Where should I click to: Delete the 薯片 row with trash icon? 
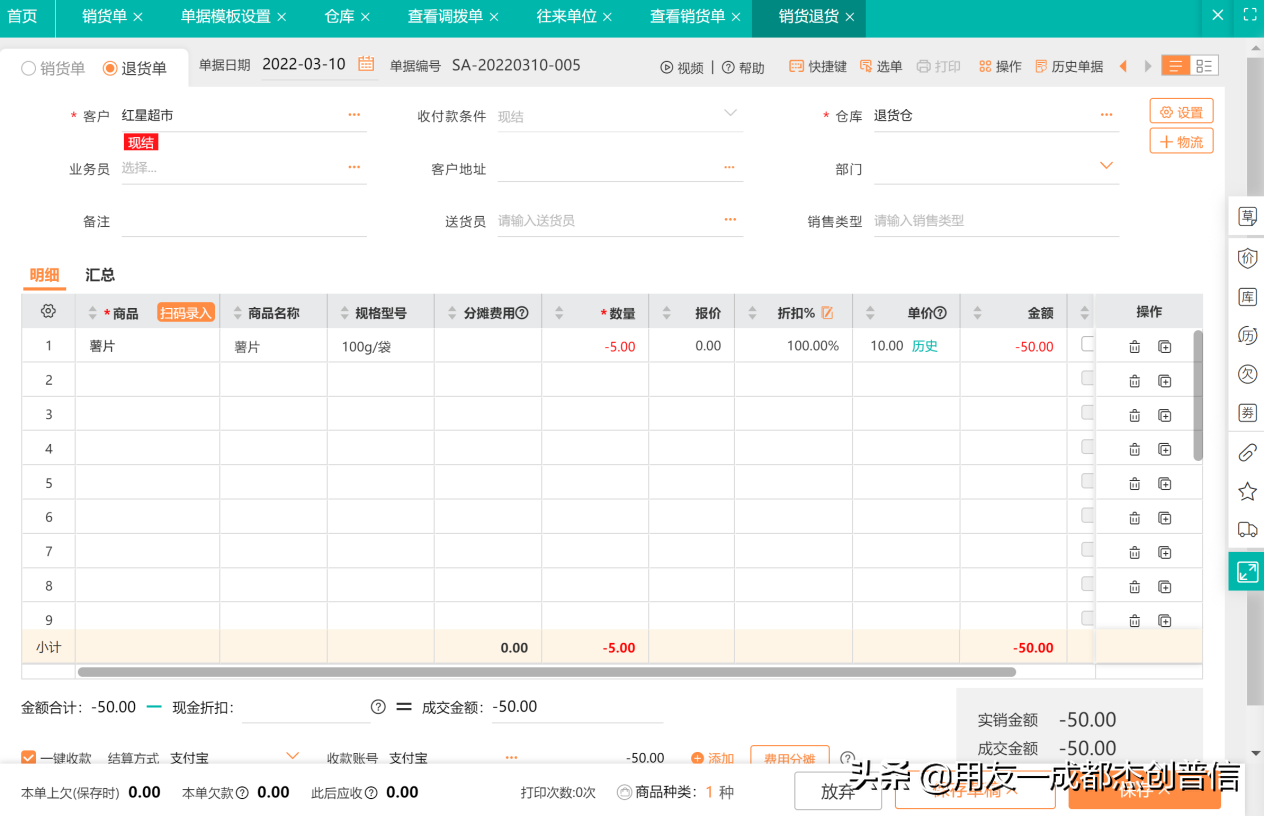(1134, 345)
